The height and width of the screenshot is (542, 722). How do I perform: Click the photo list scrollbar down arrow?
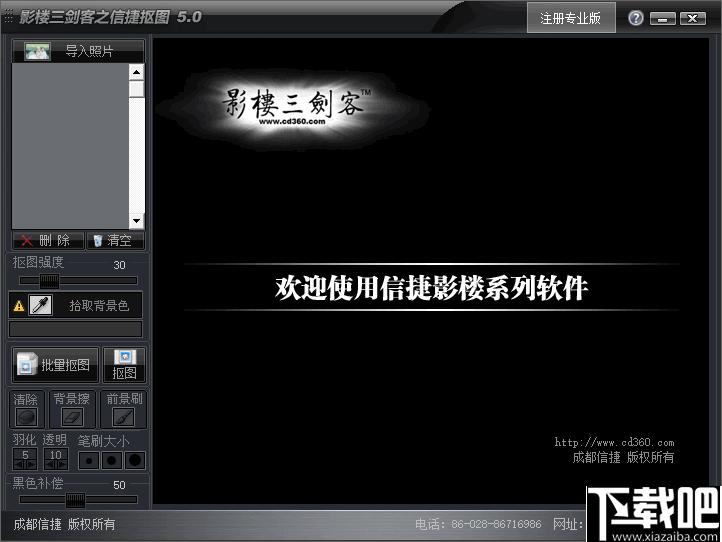point(136,221)
